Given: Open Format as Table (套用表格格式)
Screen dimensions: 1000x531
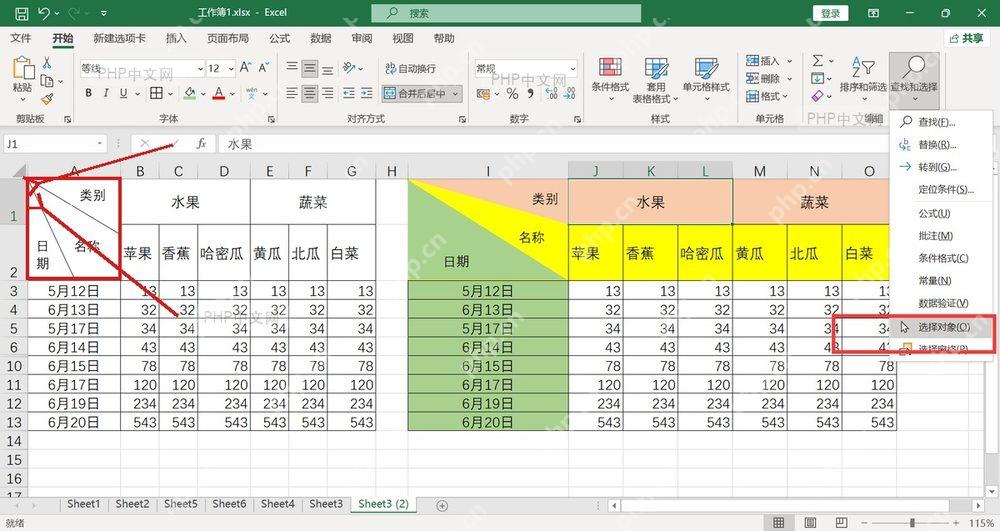Looking at the screenshot, I should (x=656, y=80).
